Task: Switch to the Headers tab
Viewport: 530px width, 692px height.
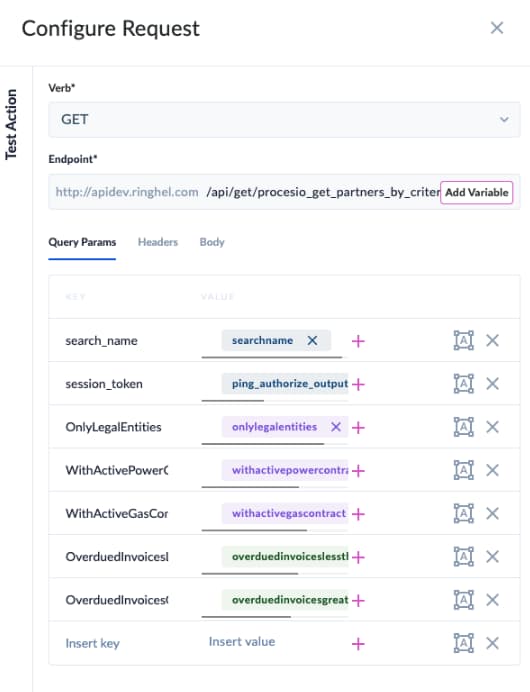Action: click(158, 242)
